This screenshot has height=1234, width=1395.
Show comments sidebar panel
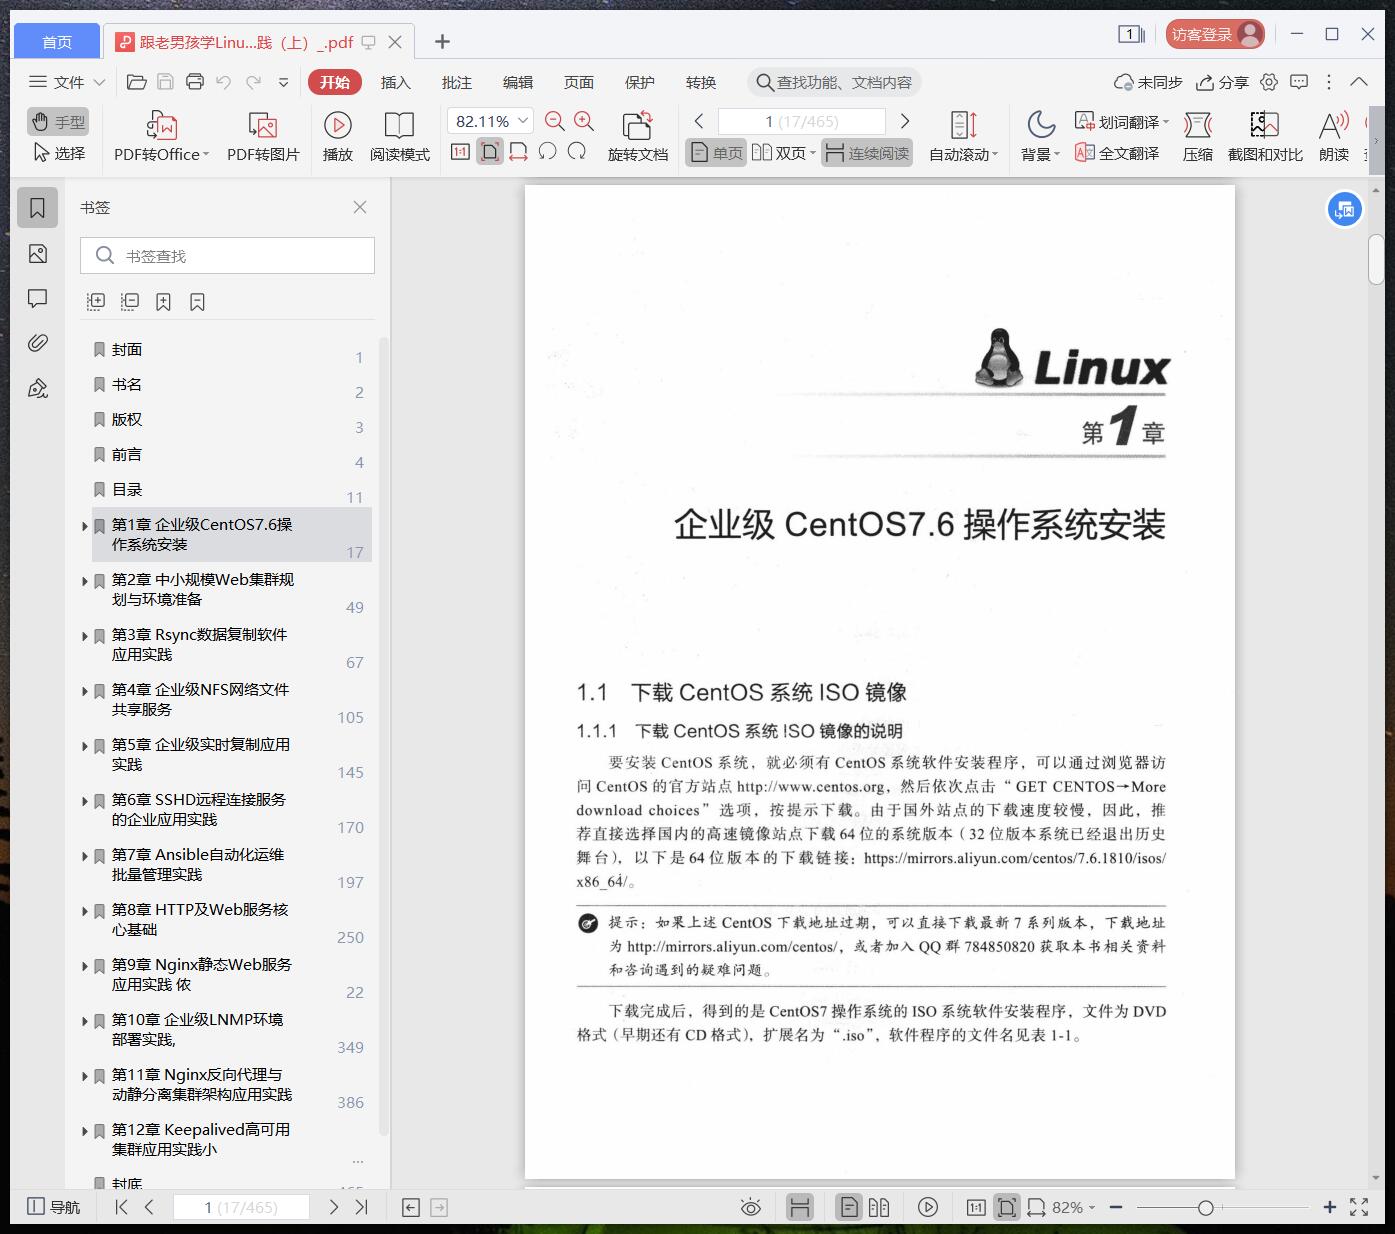[38, 299]
